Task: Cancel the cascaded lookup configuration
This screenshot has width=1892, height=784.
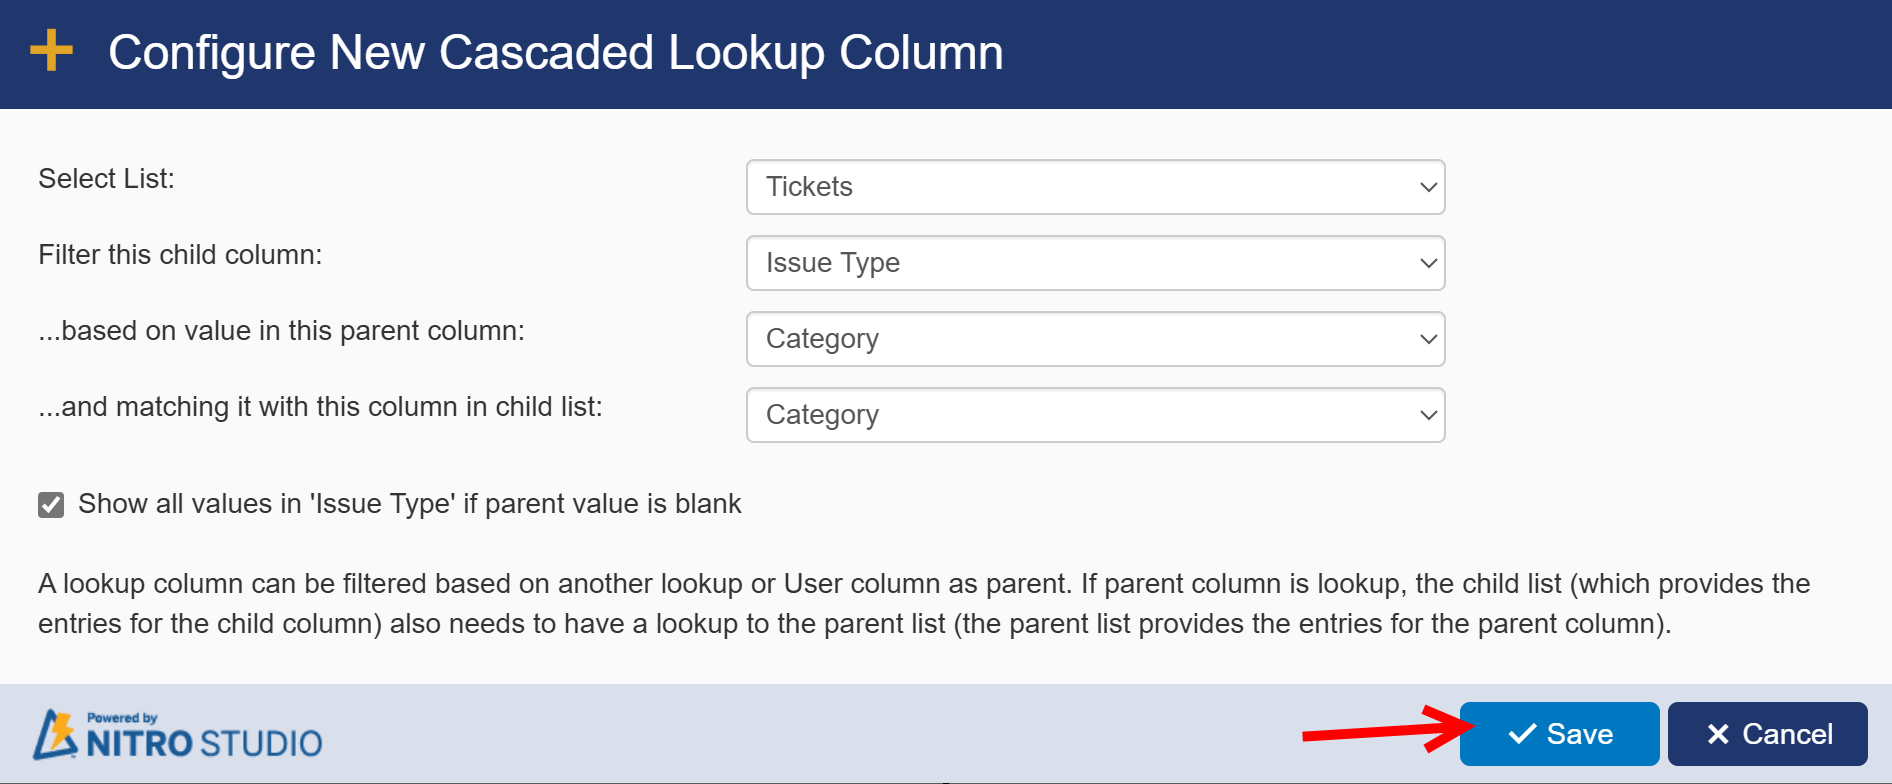Action: (x=1767, y=734)
